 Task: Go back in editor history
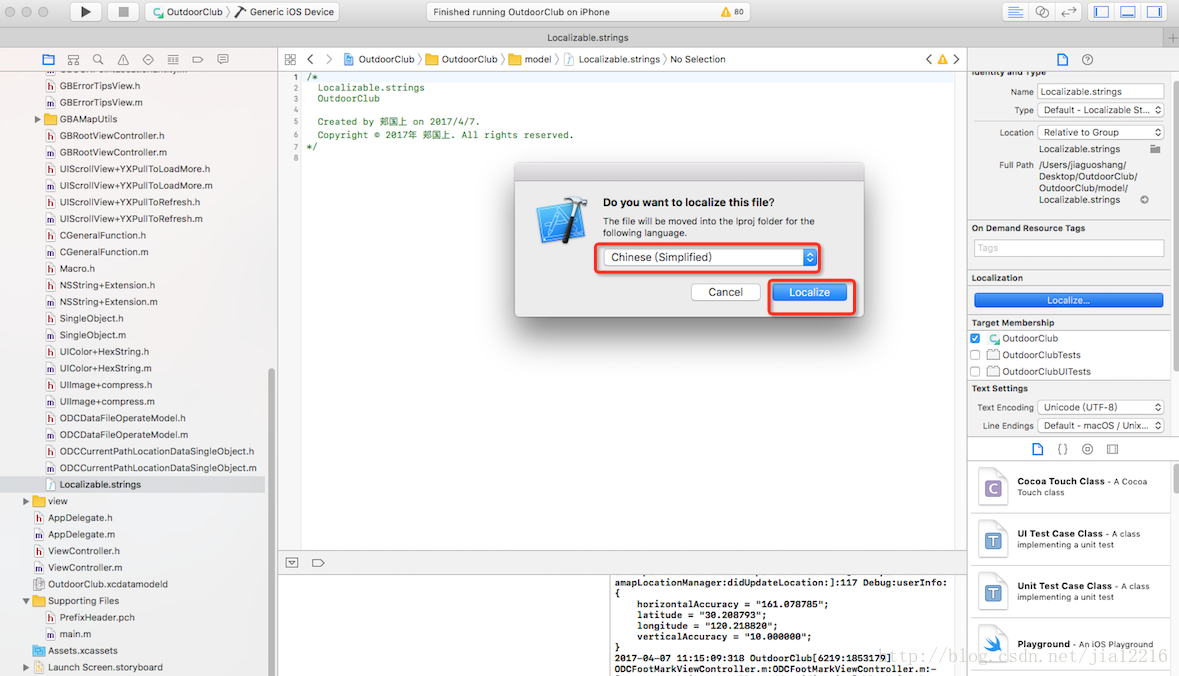[x=310, y=59]
